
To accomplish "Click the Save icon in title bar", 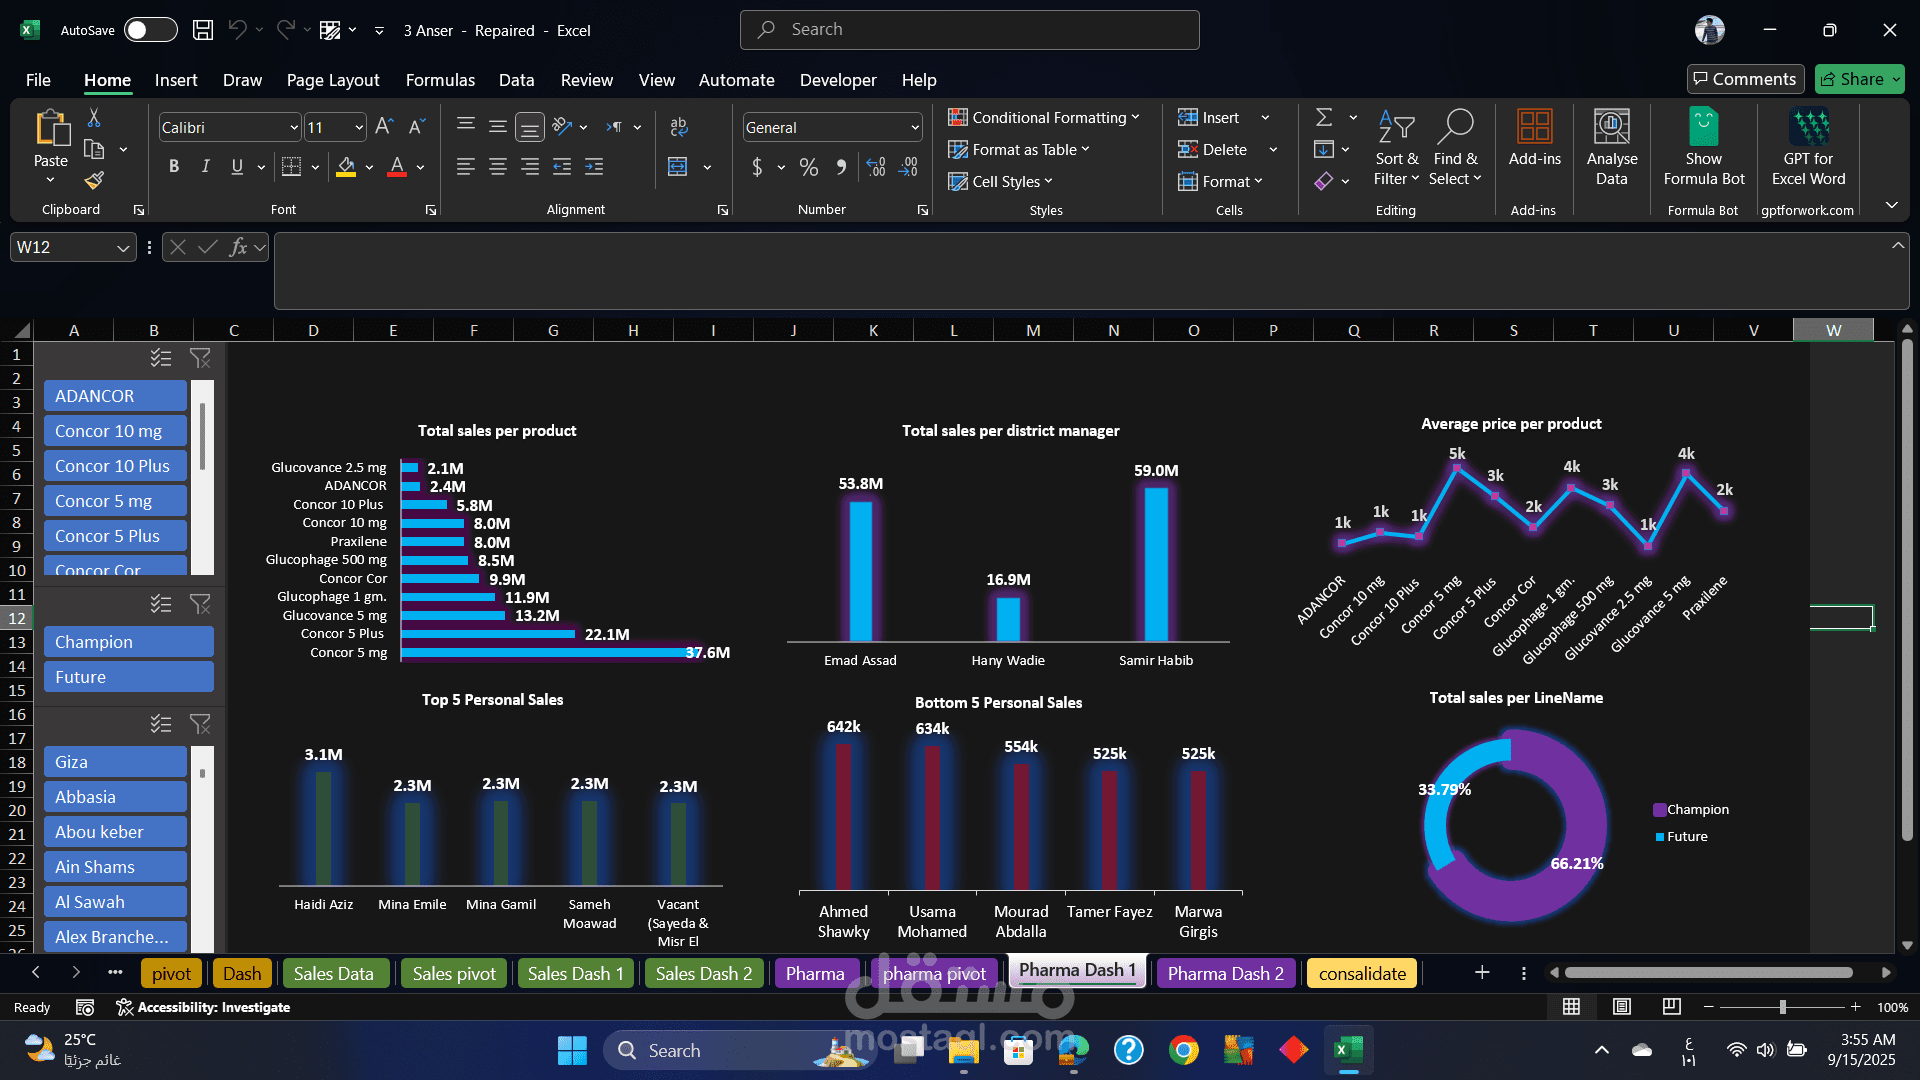I will tap(203, 30).
